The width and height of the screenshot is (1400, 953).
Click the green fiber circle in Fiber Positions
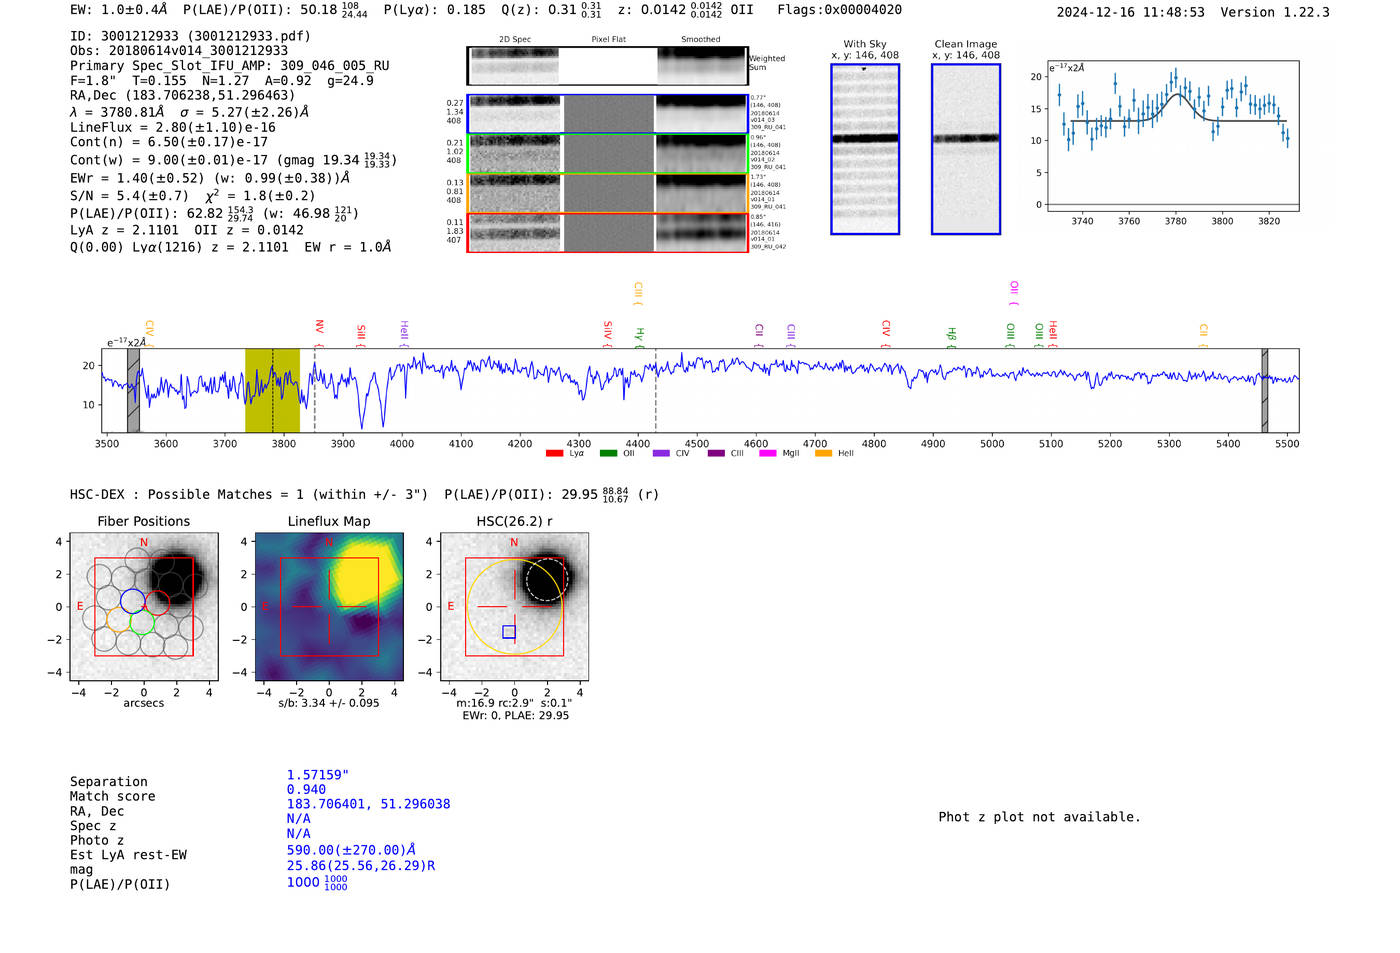pyautogui.click(x=142, y=622)
